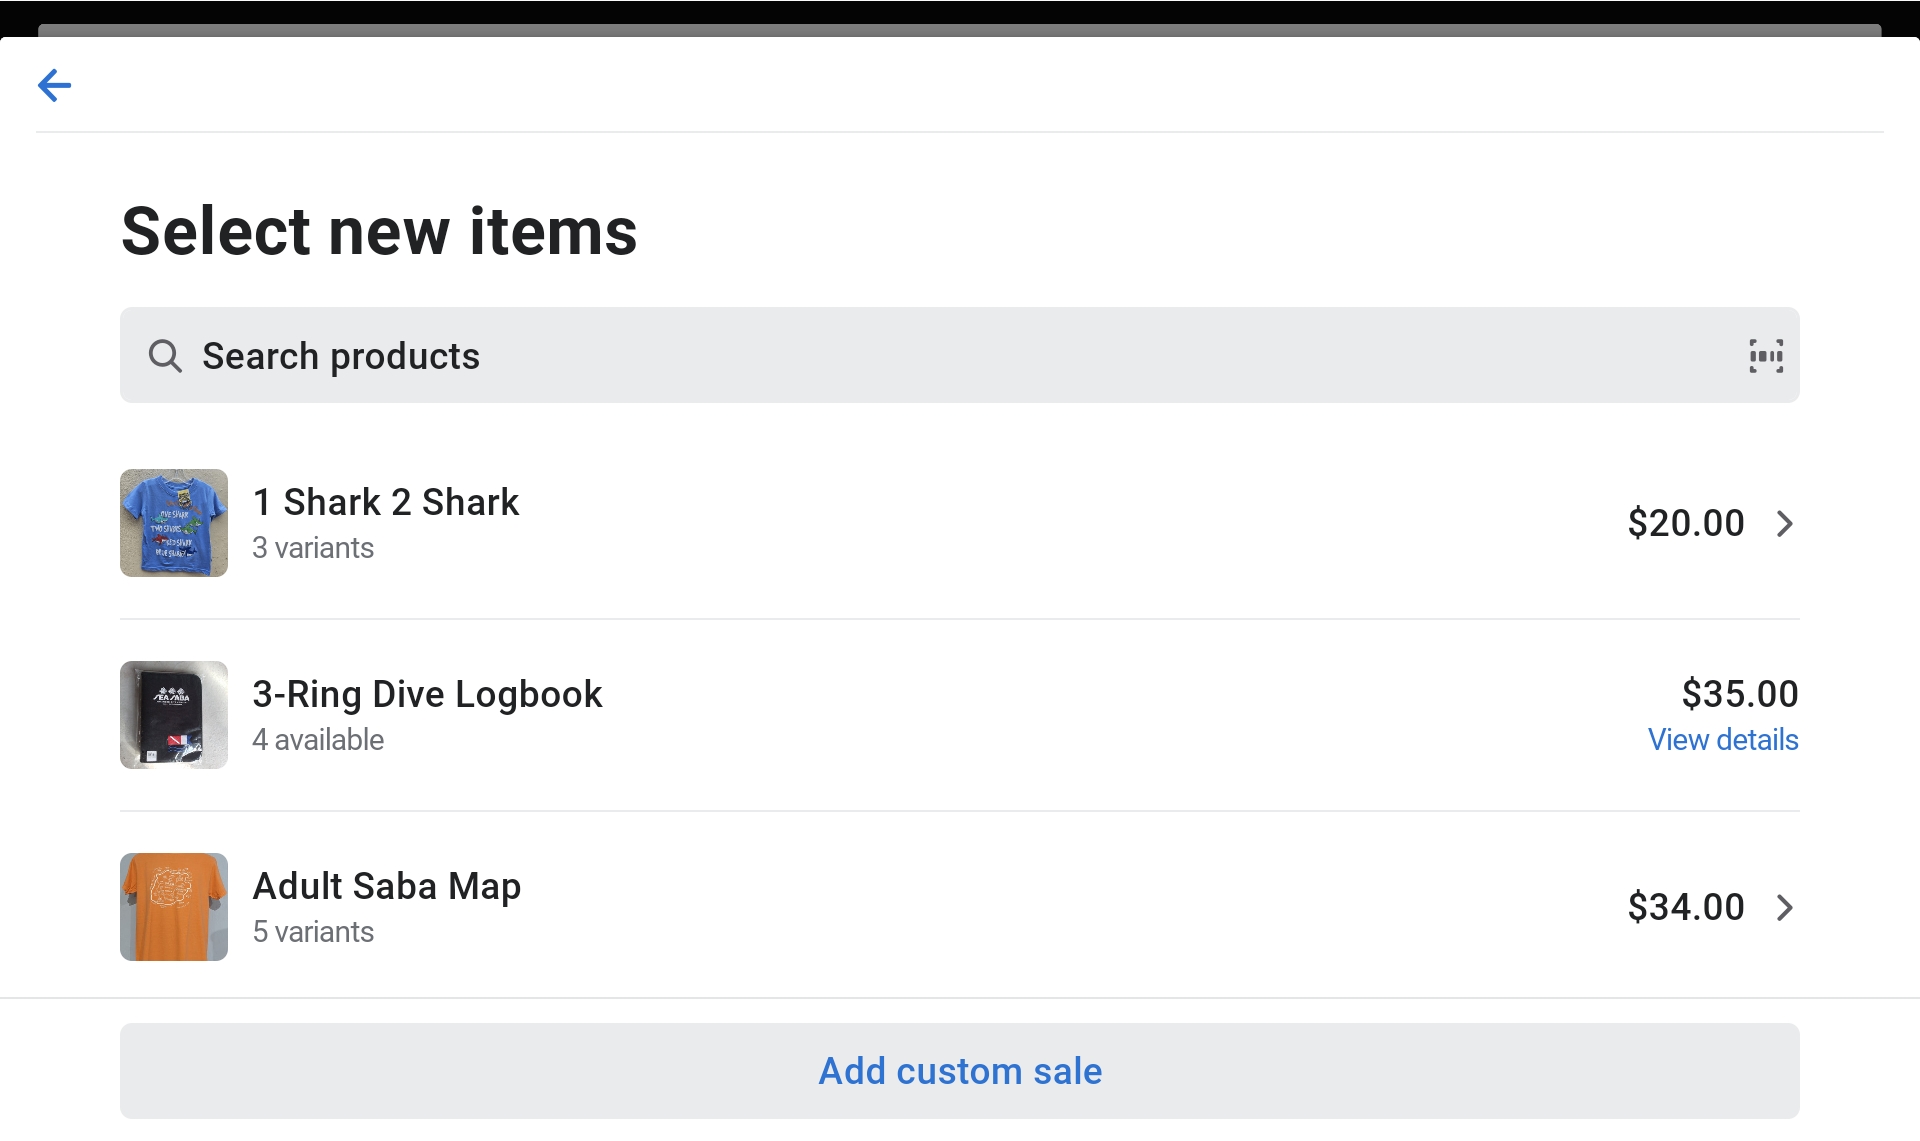The width and height of the screenshot is (1920, 1141).
Task: Click the $20.00 price
Action: pyautogui.click(x=1686, y=523)
